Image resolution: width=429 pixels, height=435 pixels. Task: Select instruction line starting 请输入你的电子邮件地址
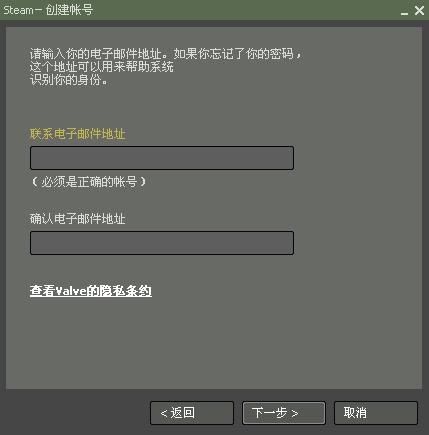[x=166, y=54]
